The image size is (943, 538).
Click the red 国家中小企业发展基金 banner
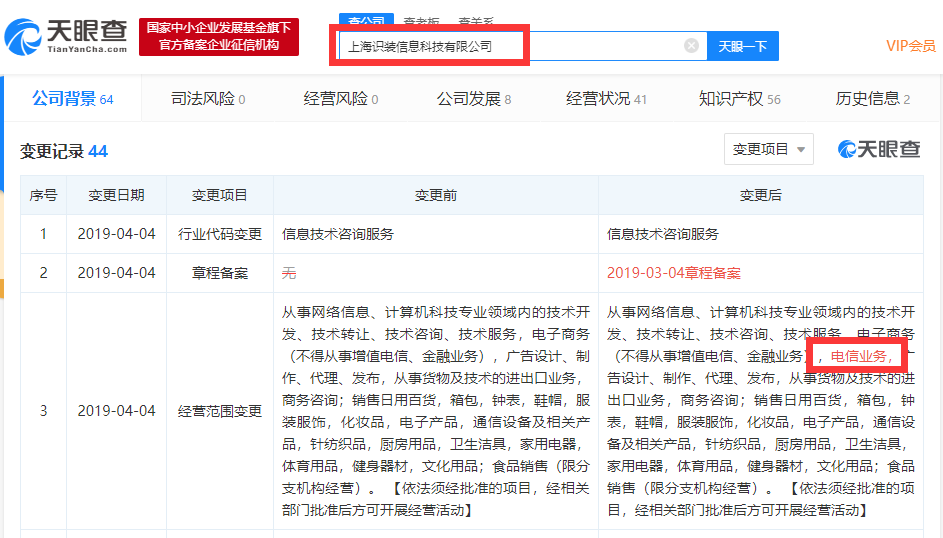[219, 37]
